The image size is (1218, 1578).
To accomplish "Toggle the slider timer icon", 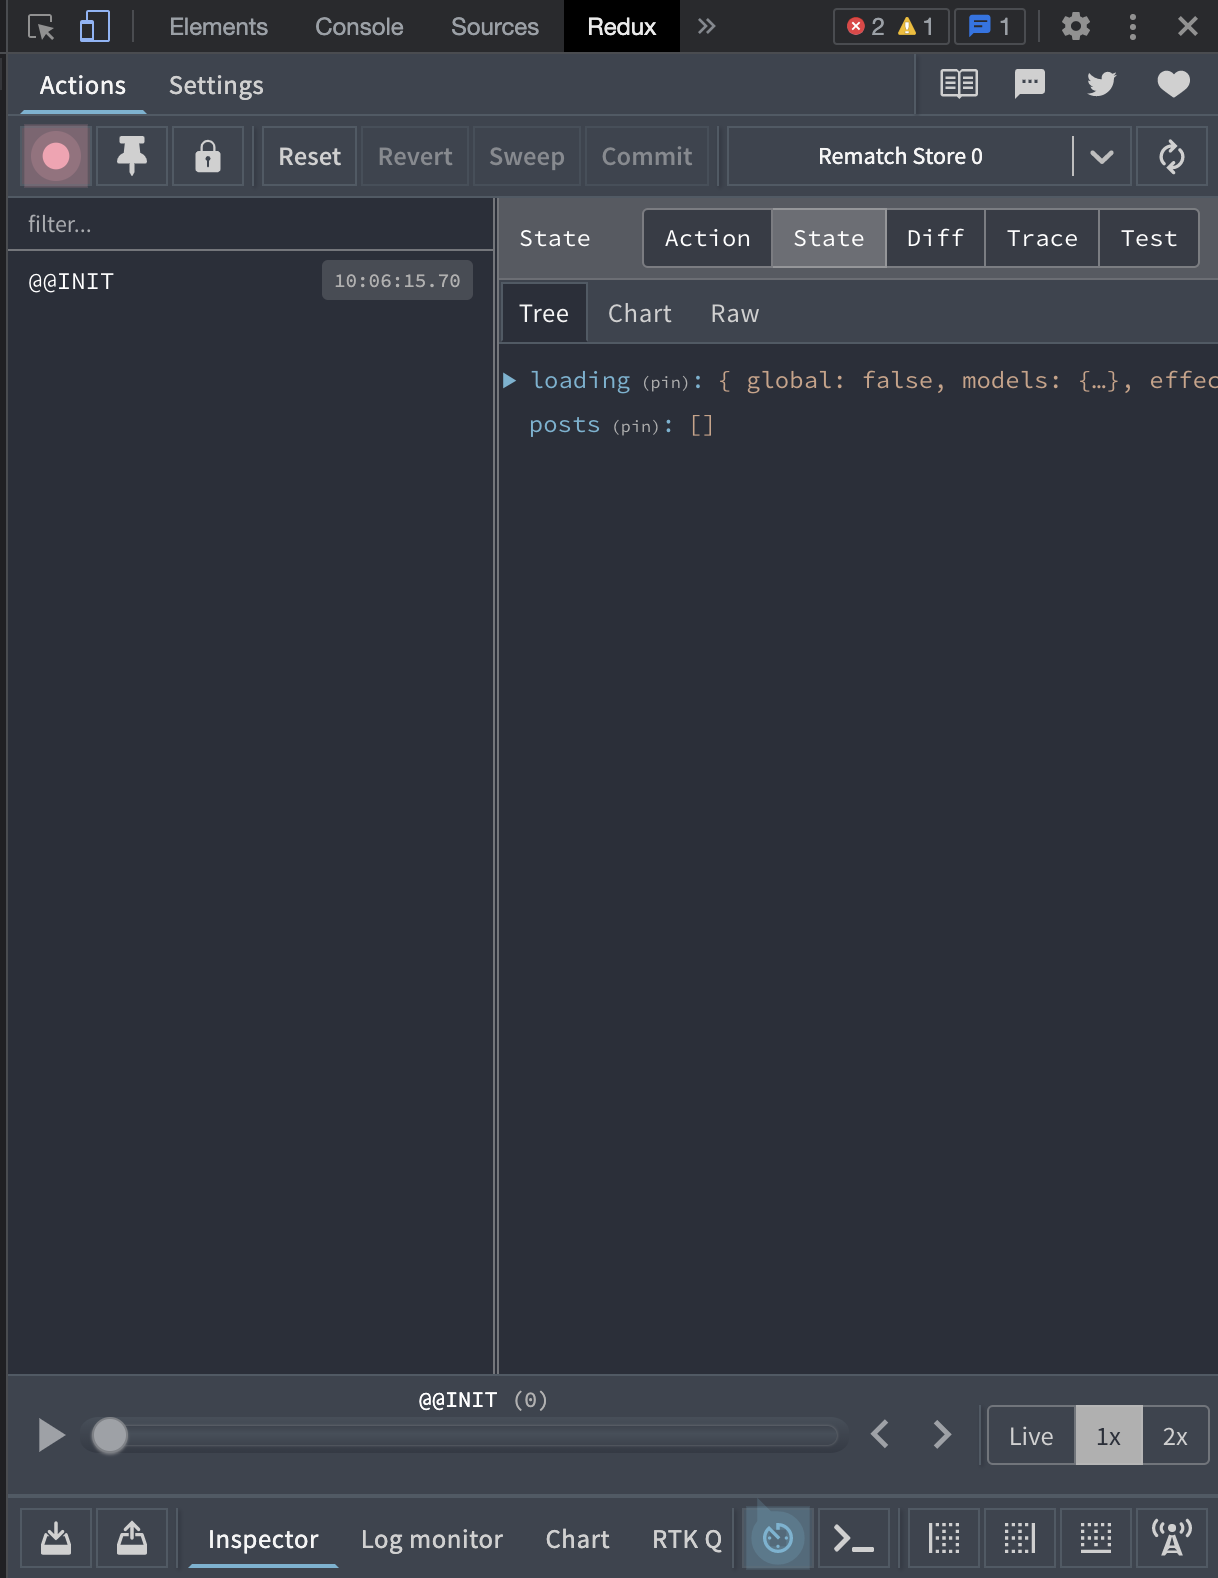I will [778, 1538].
